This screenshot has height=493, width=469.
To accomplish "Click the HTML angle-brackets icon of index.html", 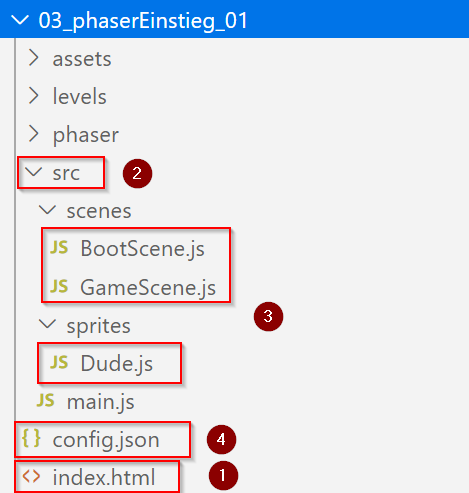I will tap(31, 476).
